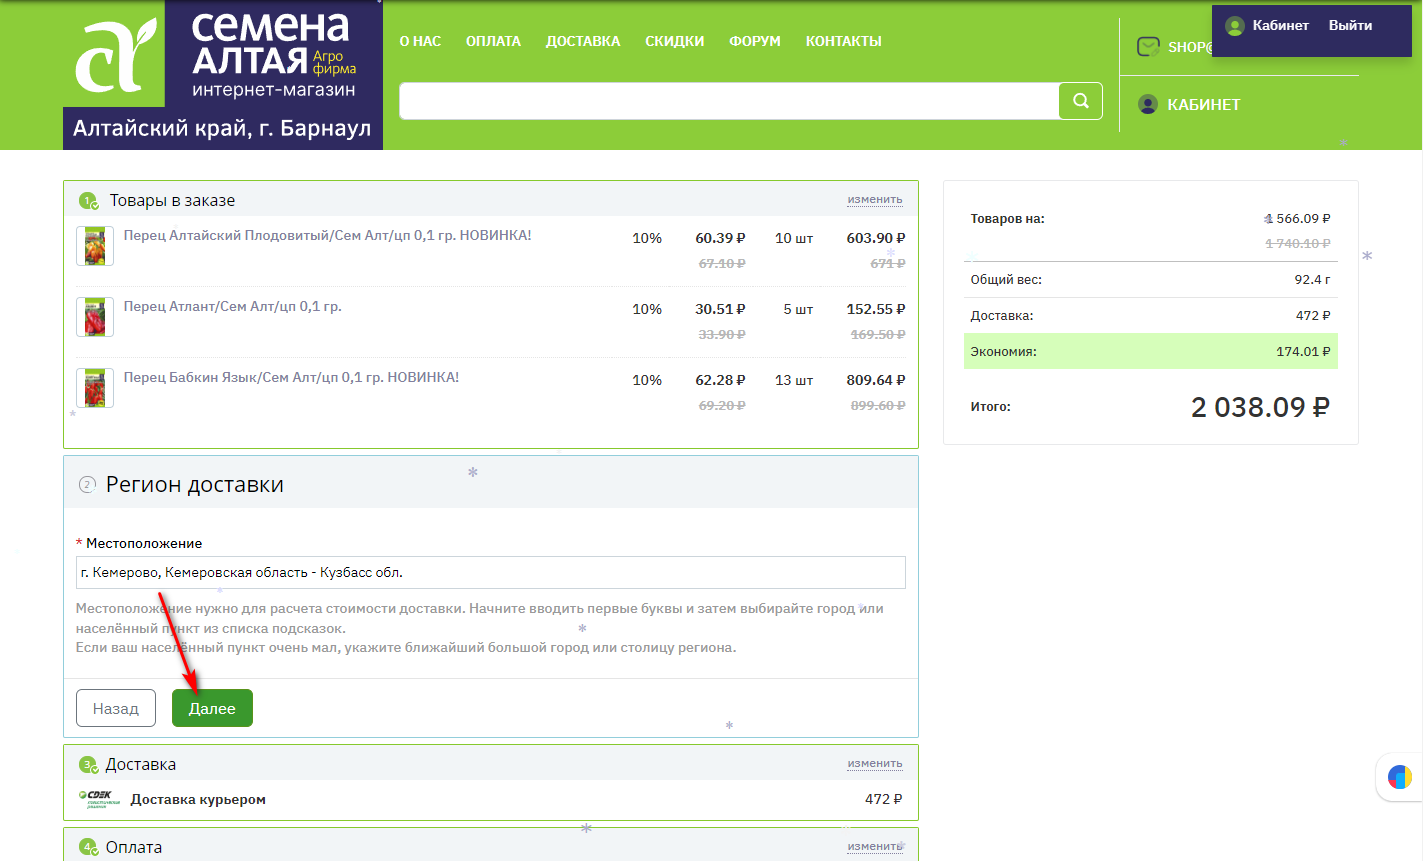This screenshot has height=861, width=1423.
Task: Go to the ДОСТАВКА menu page
Action: [582, 41]
